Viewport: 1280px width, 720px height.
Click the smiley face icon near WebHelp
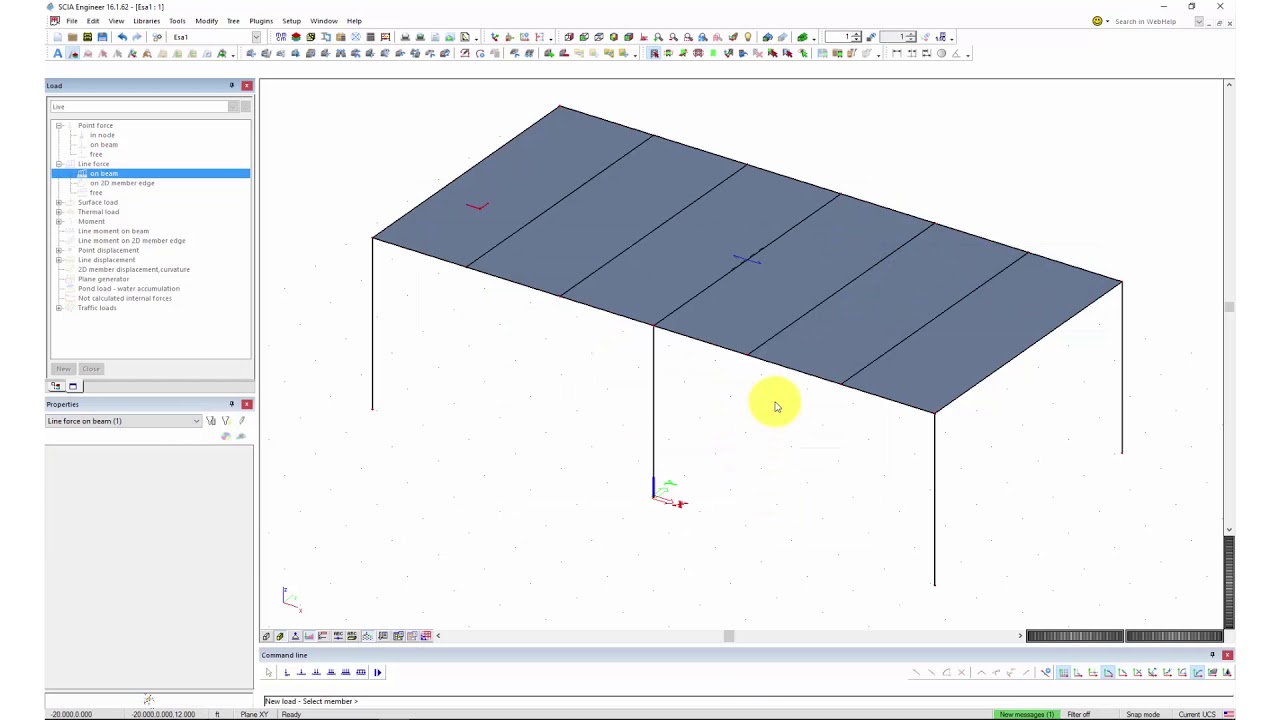[x=1097, y=21]
